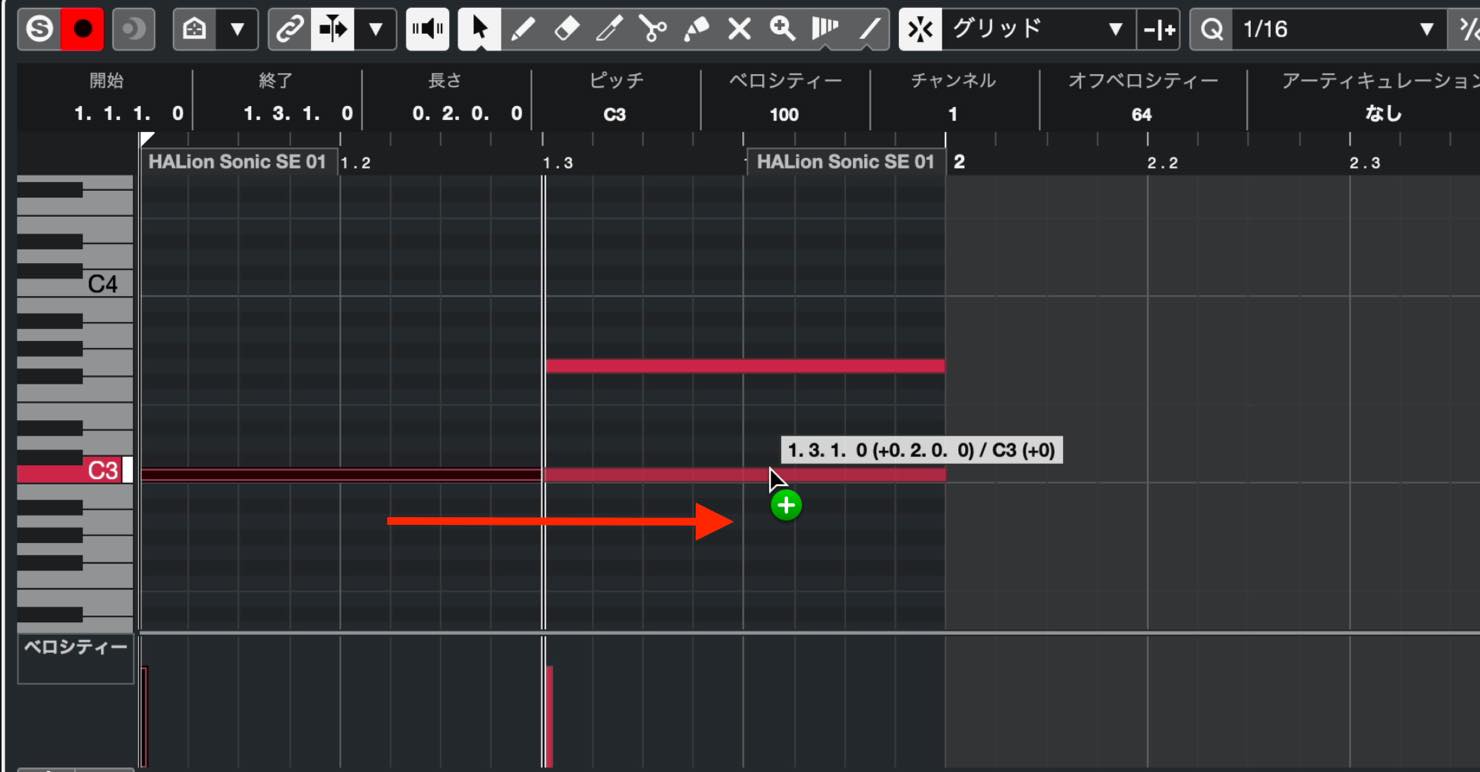The width and height of the screenshot is (1480, 772).
Task: Select the Erase tool
Action: pyautogui.click(x=566, y=29)
